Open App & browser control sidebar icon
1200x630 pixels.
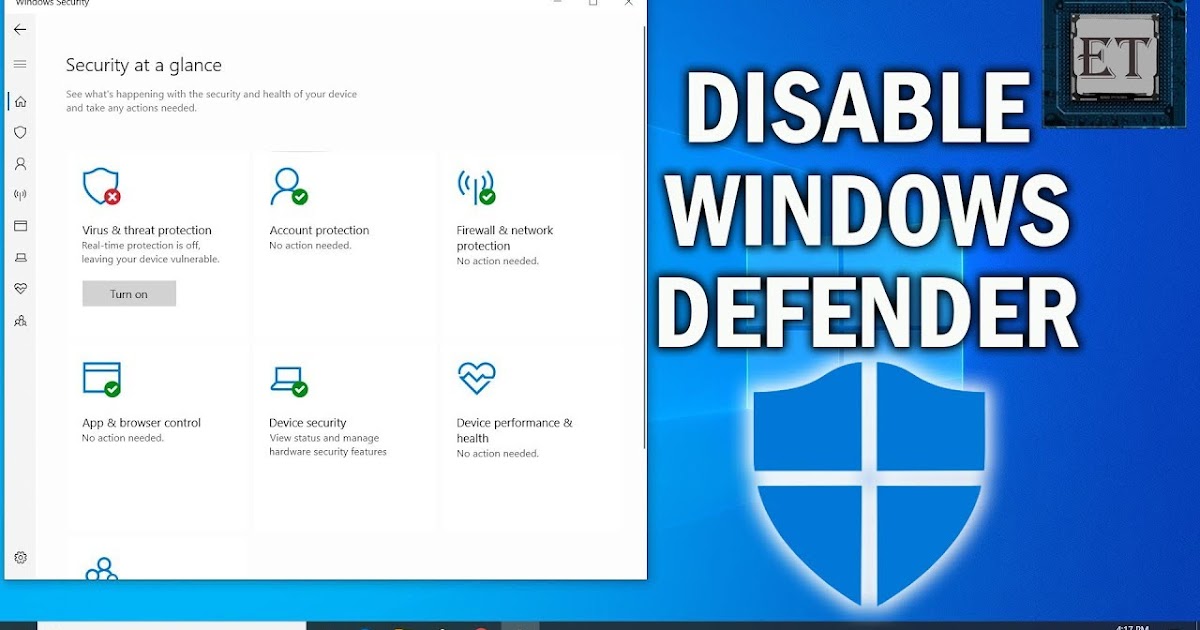click(x=20, y=226)
